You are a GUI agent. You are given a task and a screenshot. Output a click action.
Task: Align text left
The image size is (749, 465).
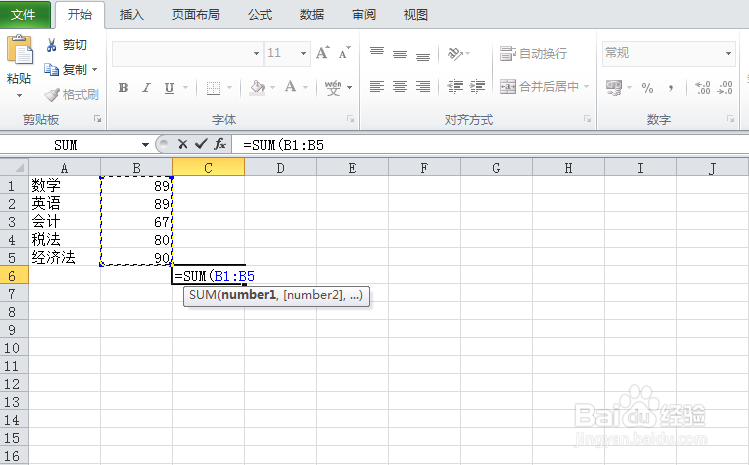pos(377,87)
